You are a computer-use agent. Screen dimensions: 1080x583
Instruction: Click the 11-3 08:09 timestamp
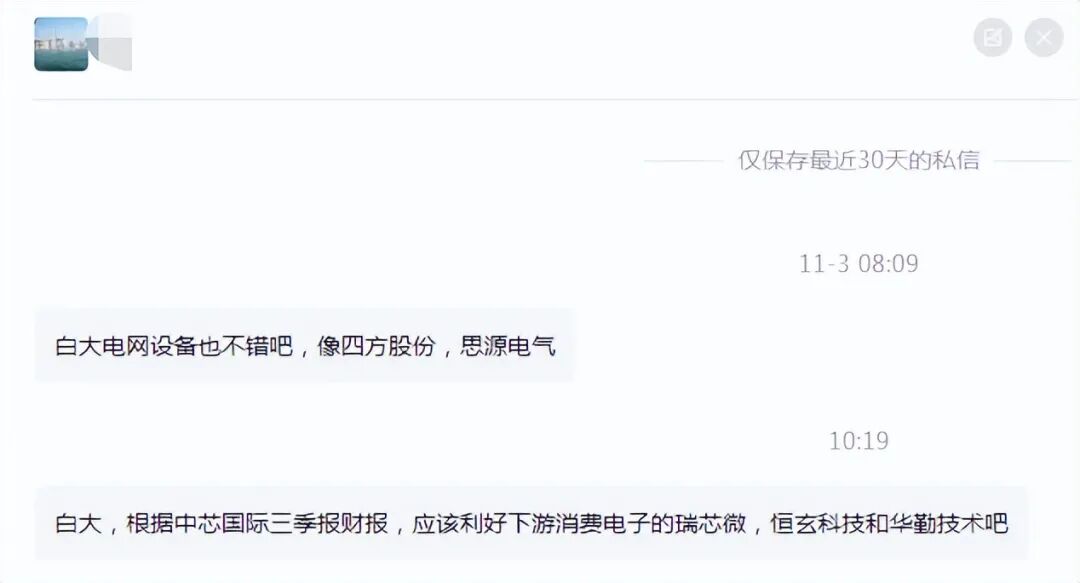(x=858, y=263)
